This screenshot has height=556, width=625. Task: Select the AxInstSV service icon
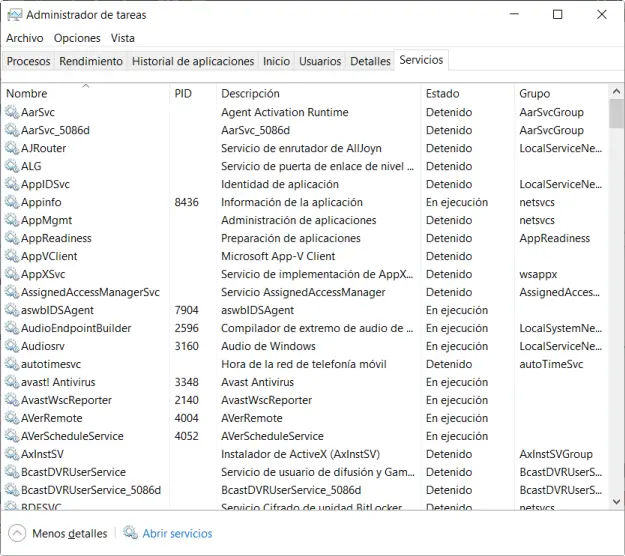(12, 454)
